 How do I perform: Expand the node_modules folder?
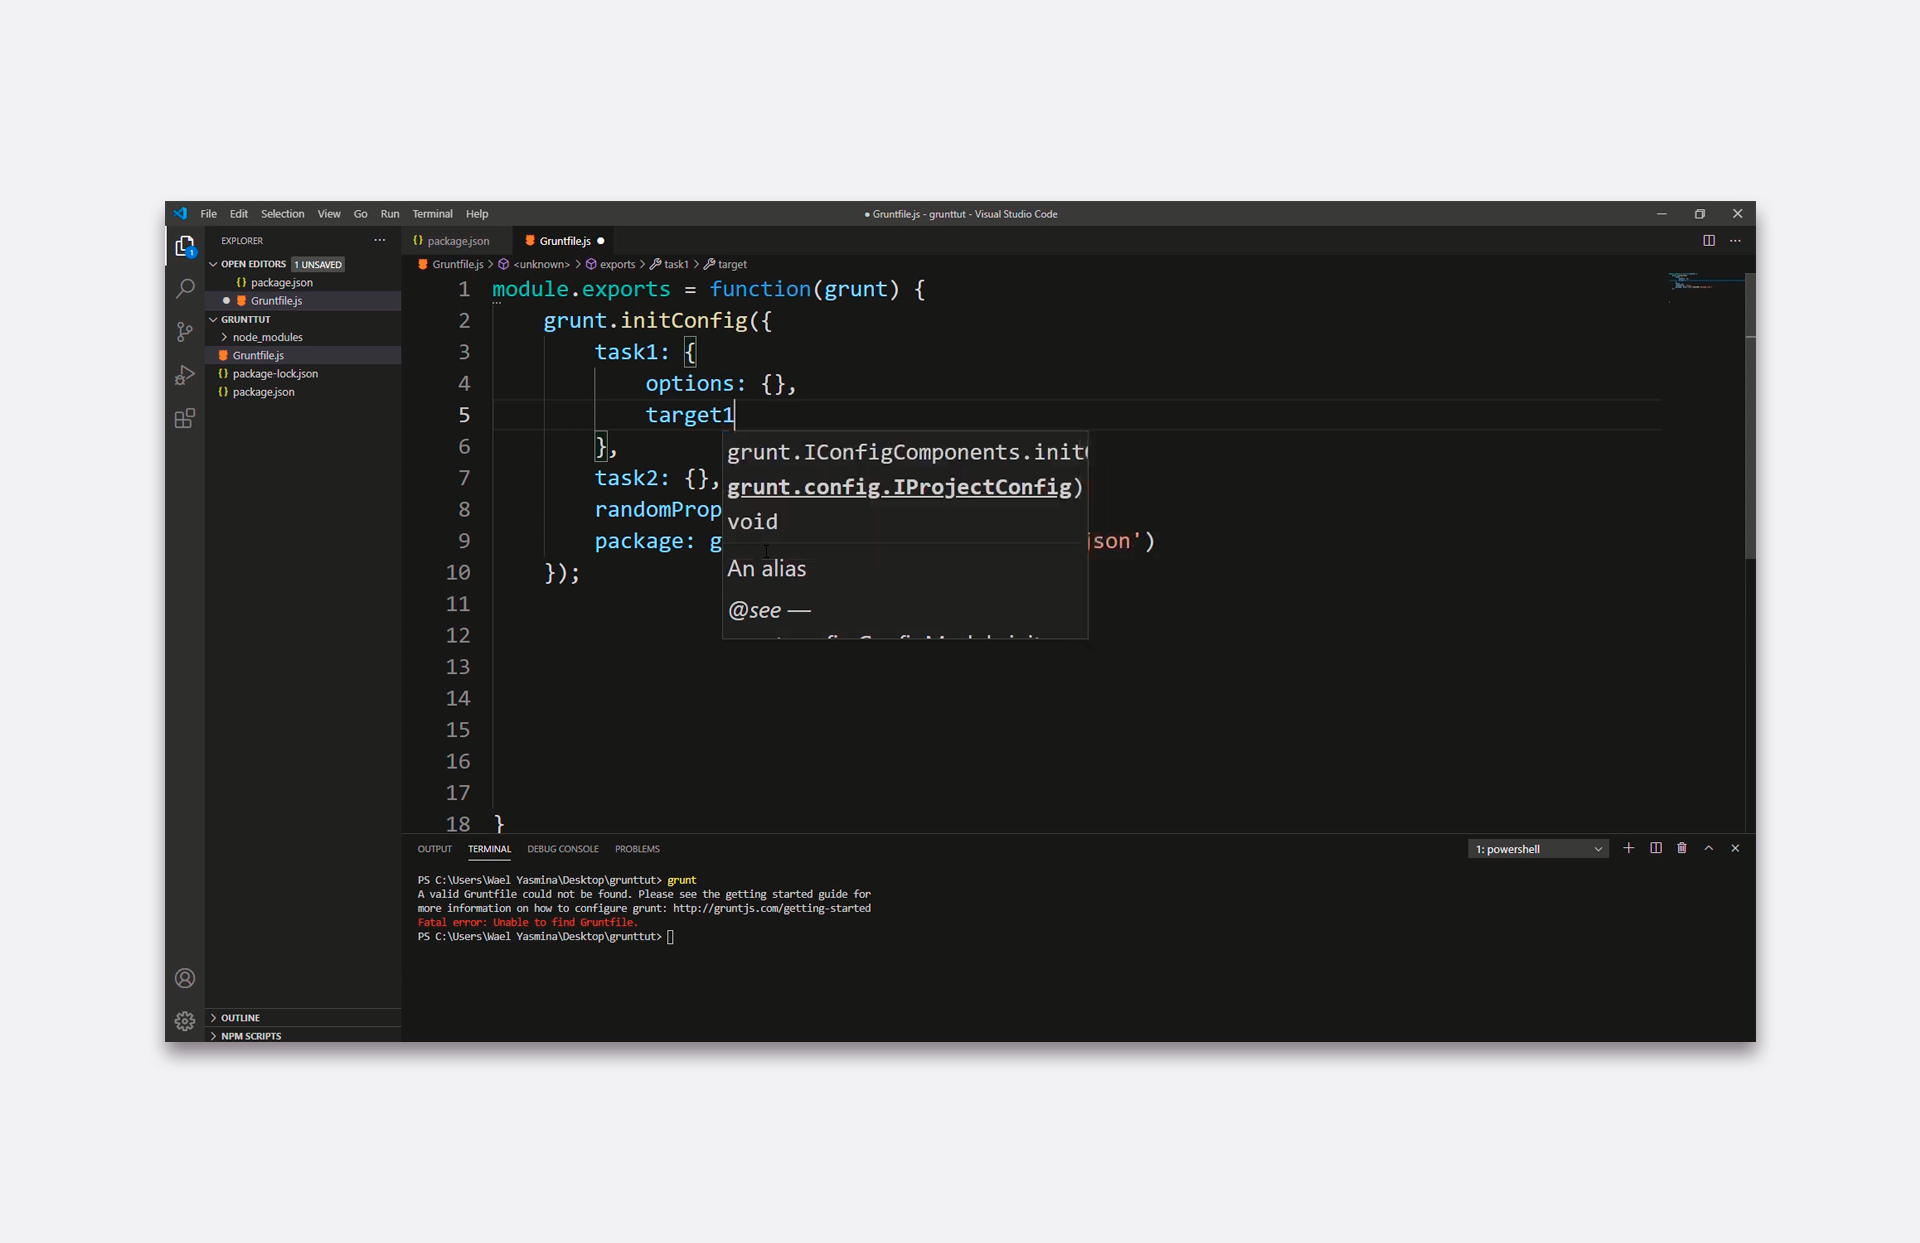pyautogui.click(x=267, y=337)
